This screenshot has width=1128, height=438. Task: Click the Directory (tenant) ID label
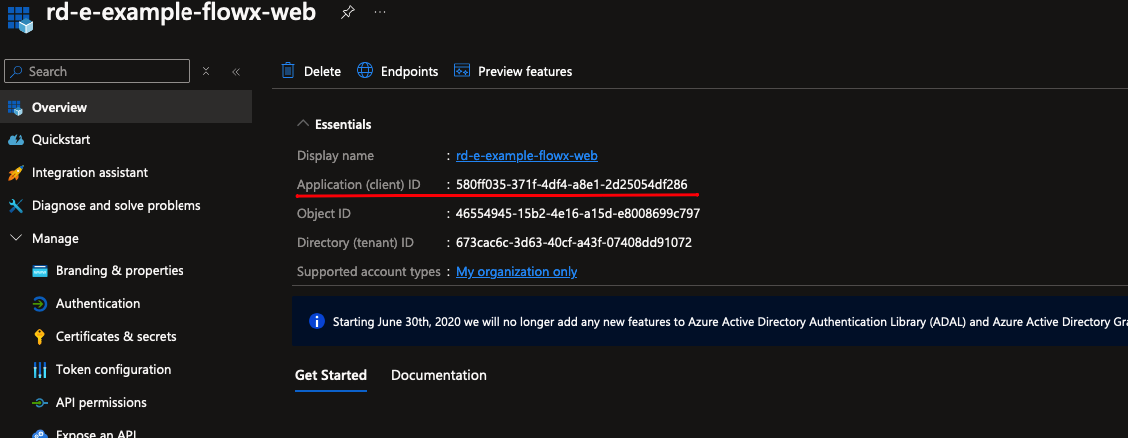pyautogui.click(x=355, y=242)
